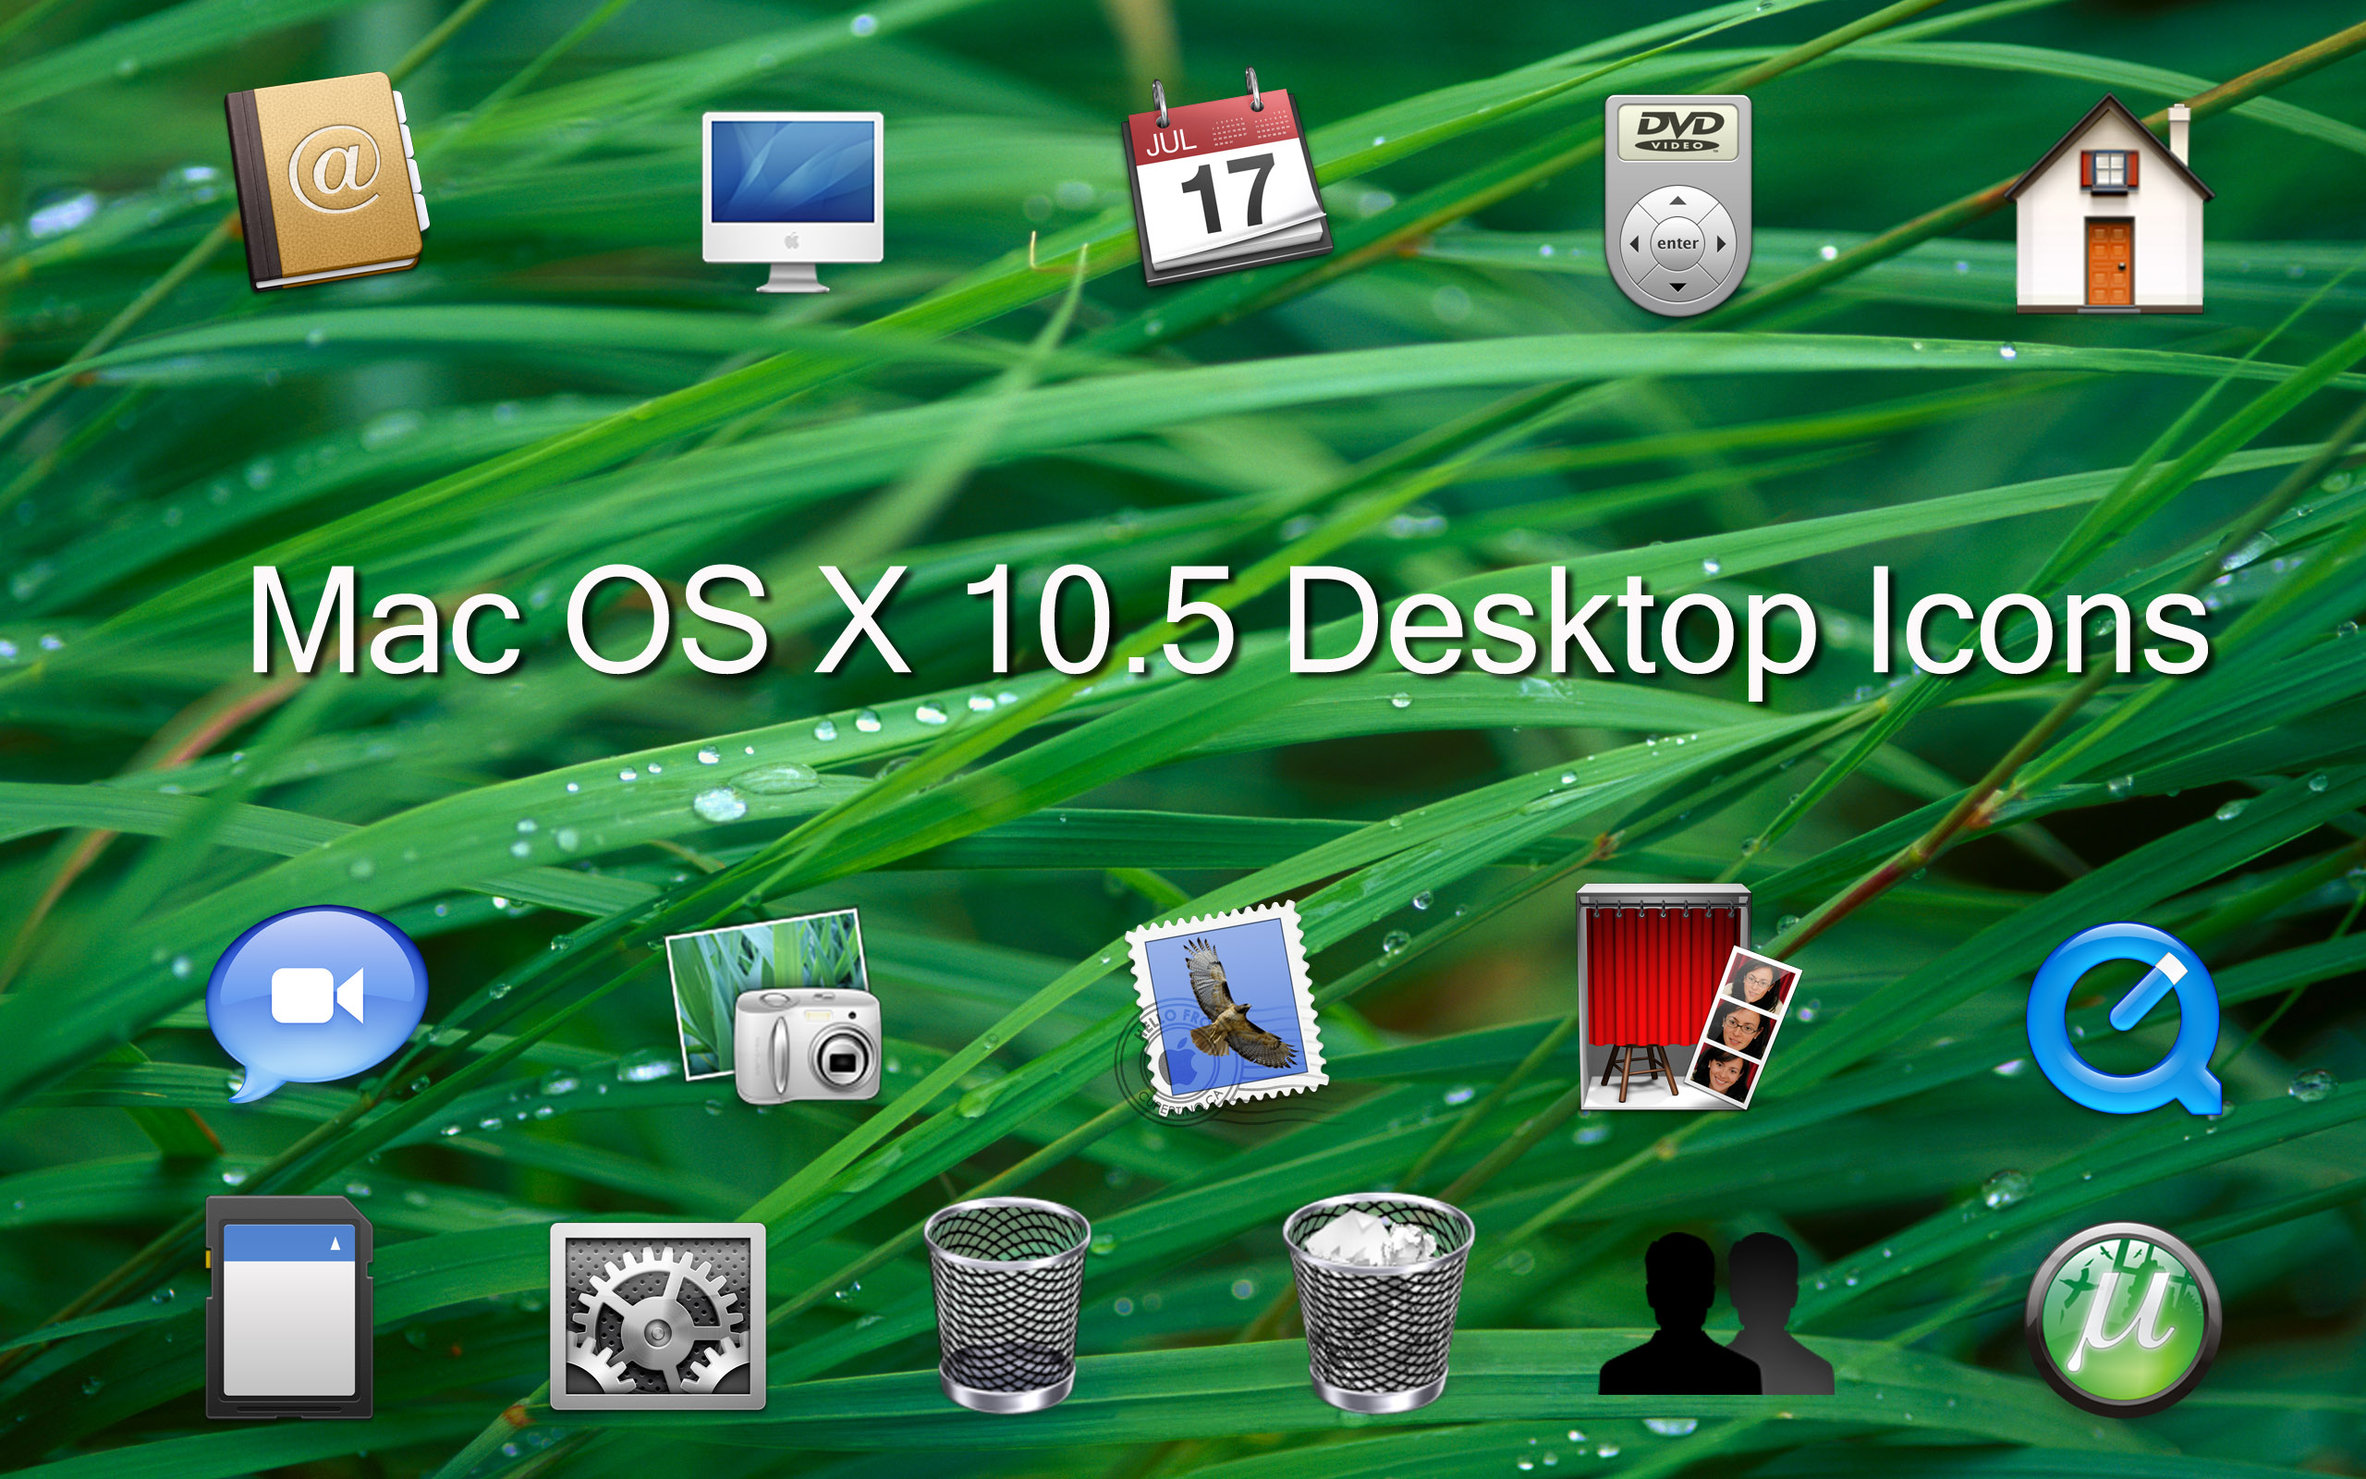
Task: Open the iCal calendar icon showing JUL 17
Action: point(1227,178)
